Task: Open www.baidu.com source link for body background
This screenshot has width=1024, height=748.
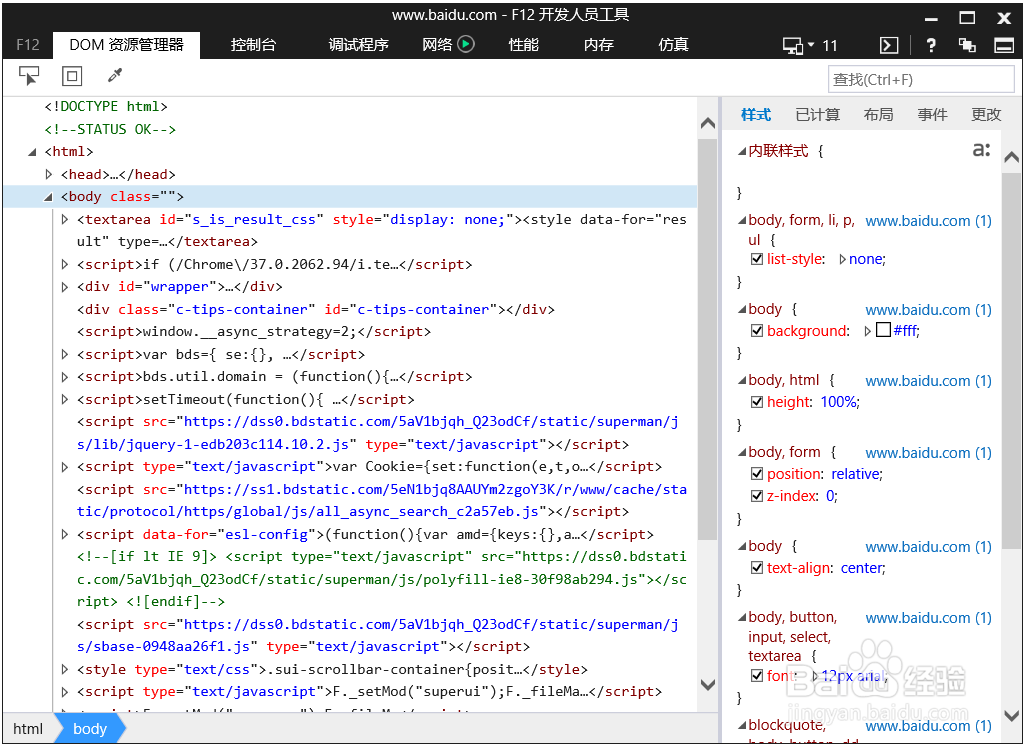Action: click(929, 310)
